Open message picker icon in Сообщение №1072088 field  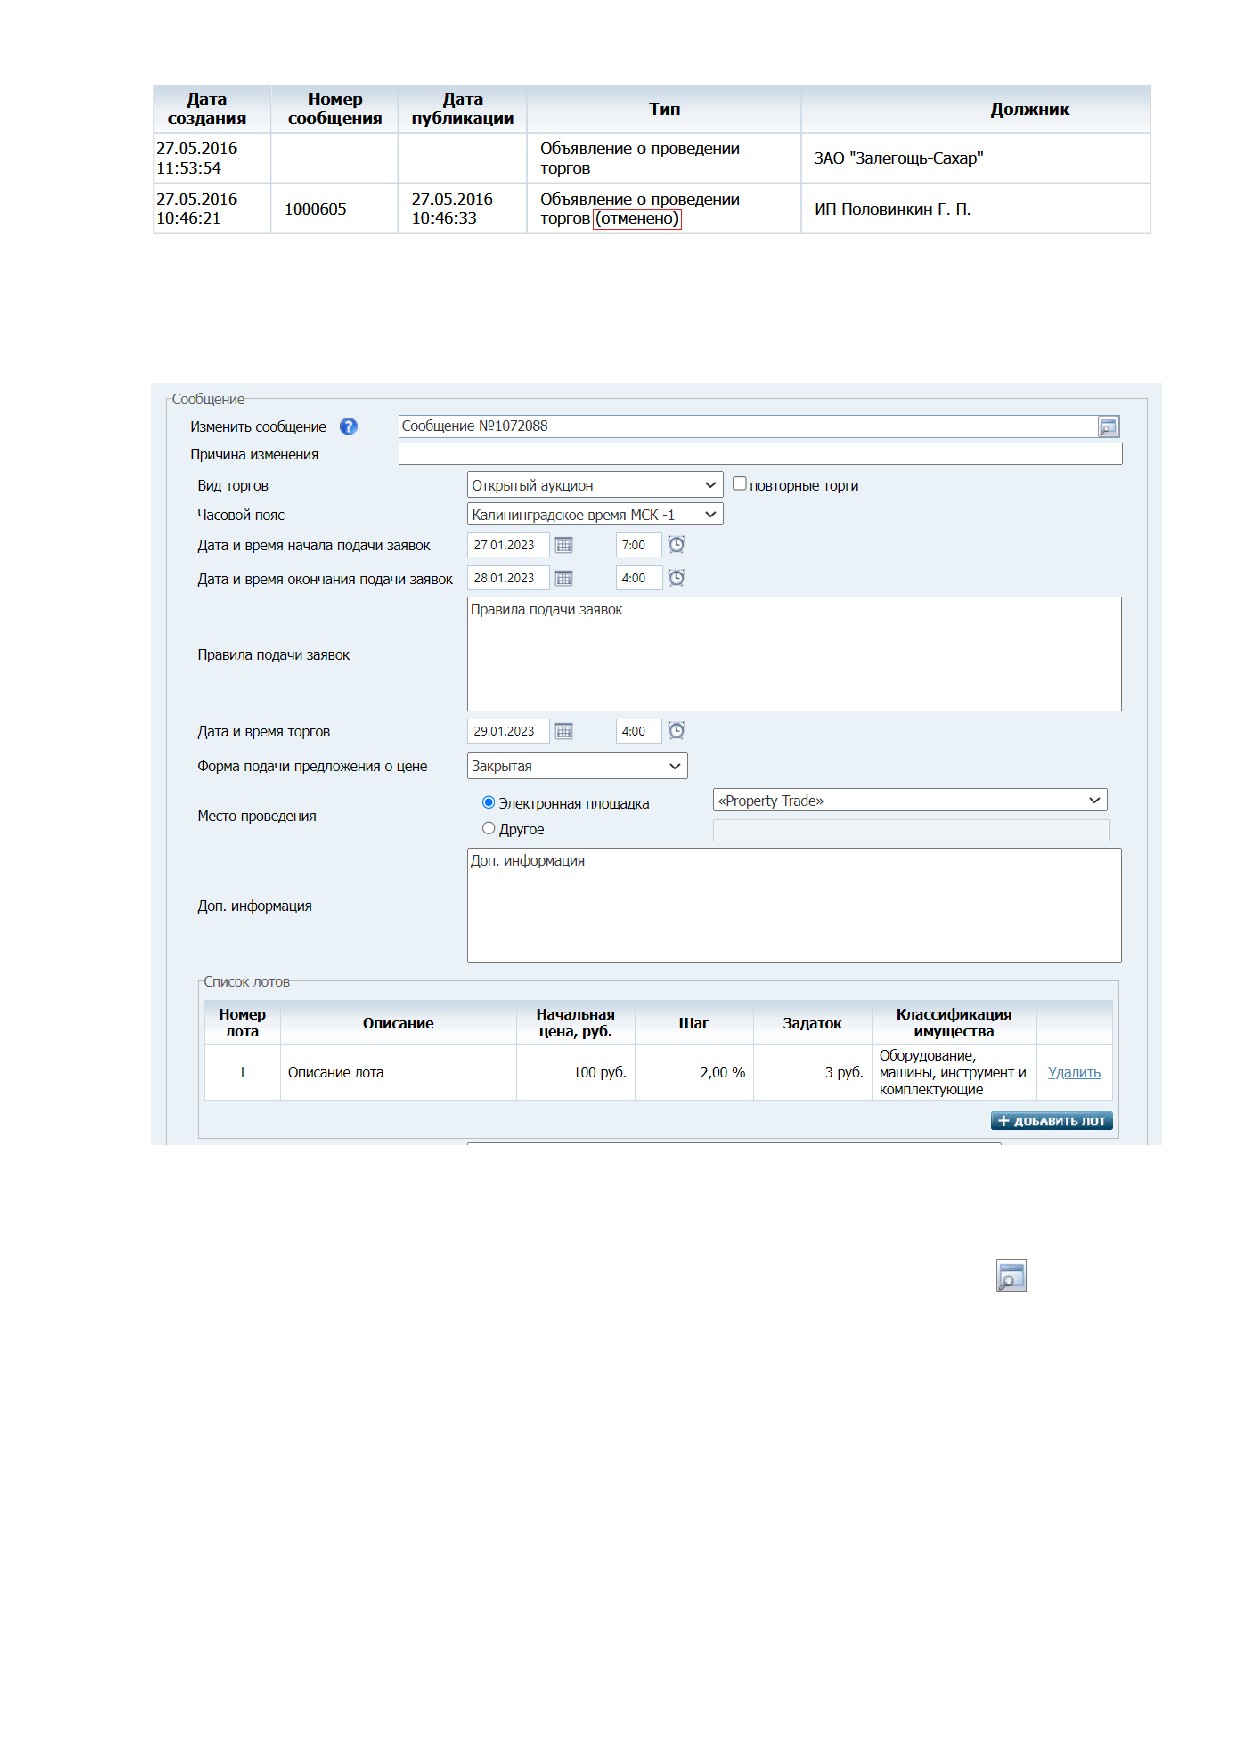pyautogui.click(x=1108, y=427)
